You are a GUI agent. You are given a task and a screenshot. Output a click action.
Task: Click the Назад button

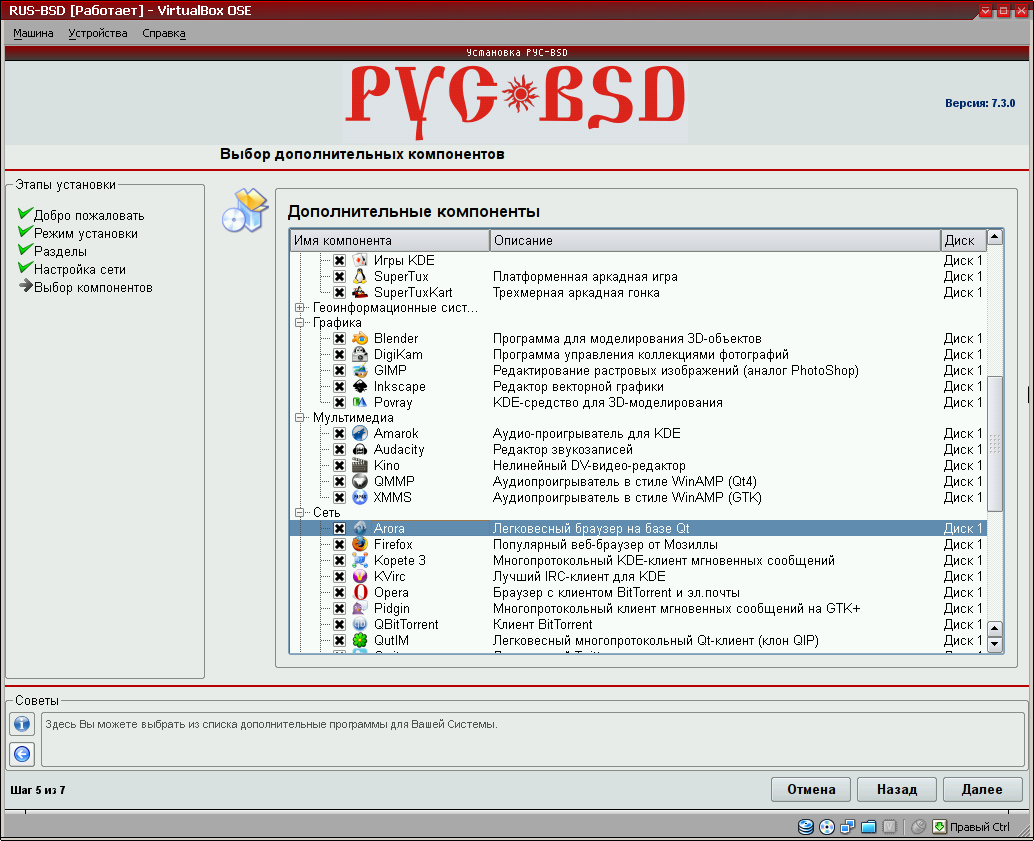click(897, 790)
